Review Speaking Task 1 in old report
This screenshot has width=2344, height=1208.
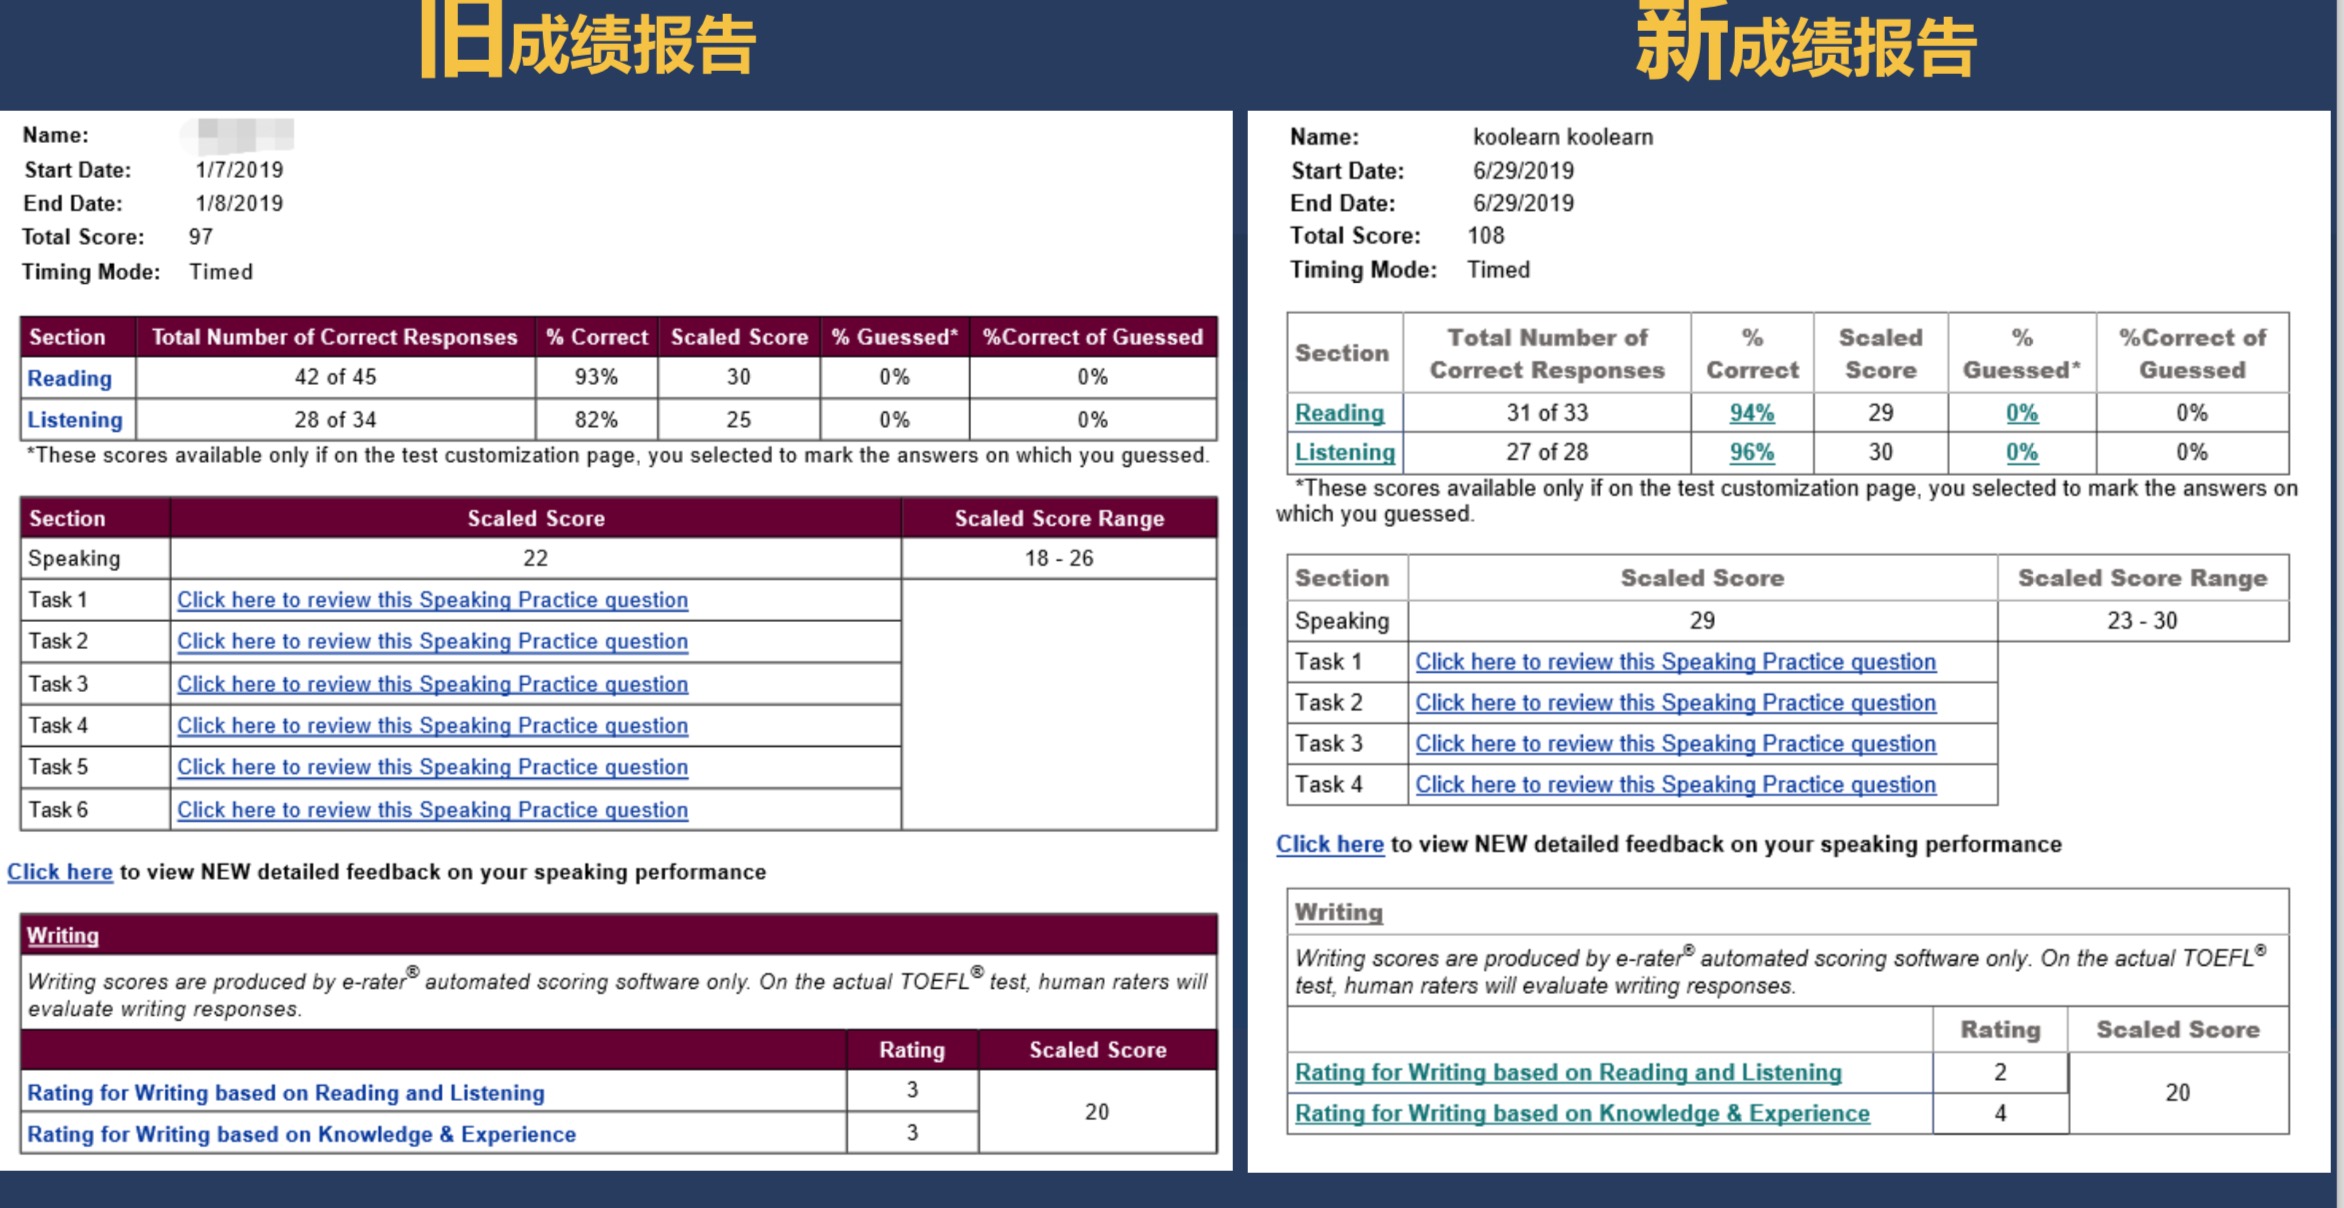[x=432, y=600]
